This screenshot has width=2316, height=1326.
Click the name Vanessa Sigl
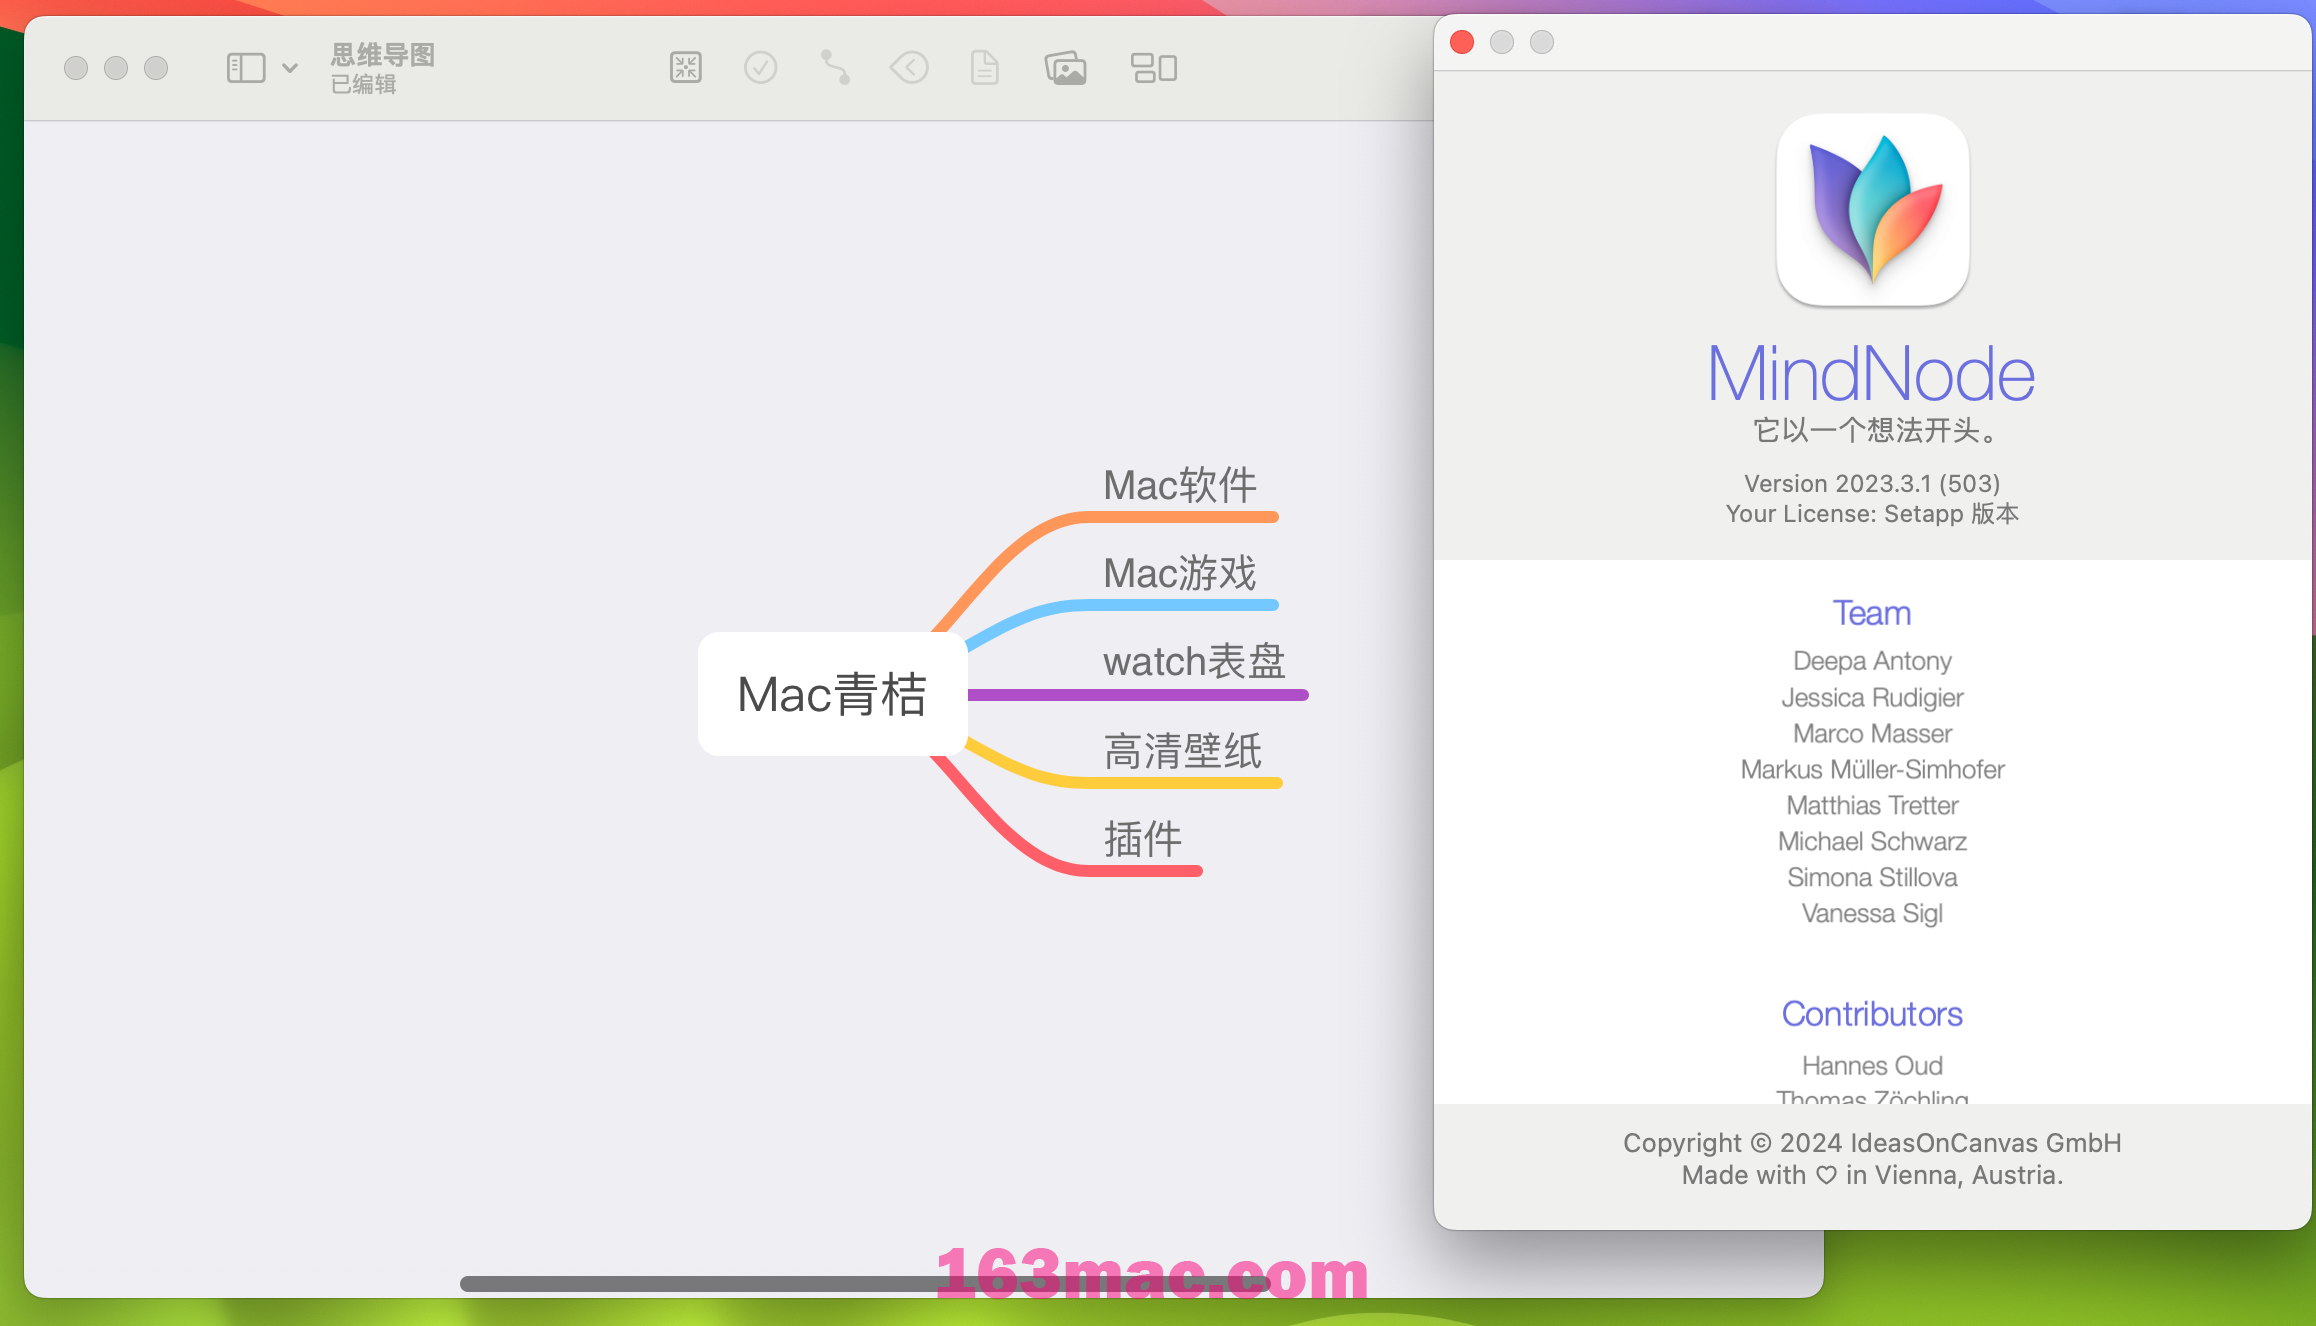1872,913
